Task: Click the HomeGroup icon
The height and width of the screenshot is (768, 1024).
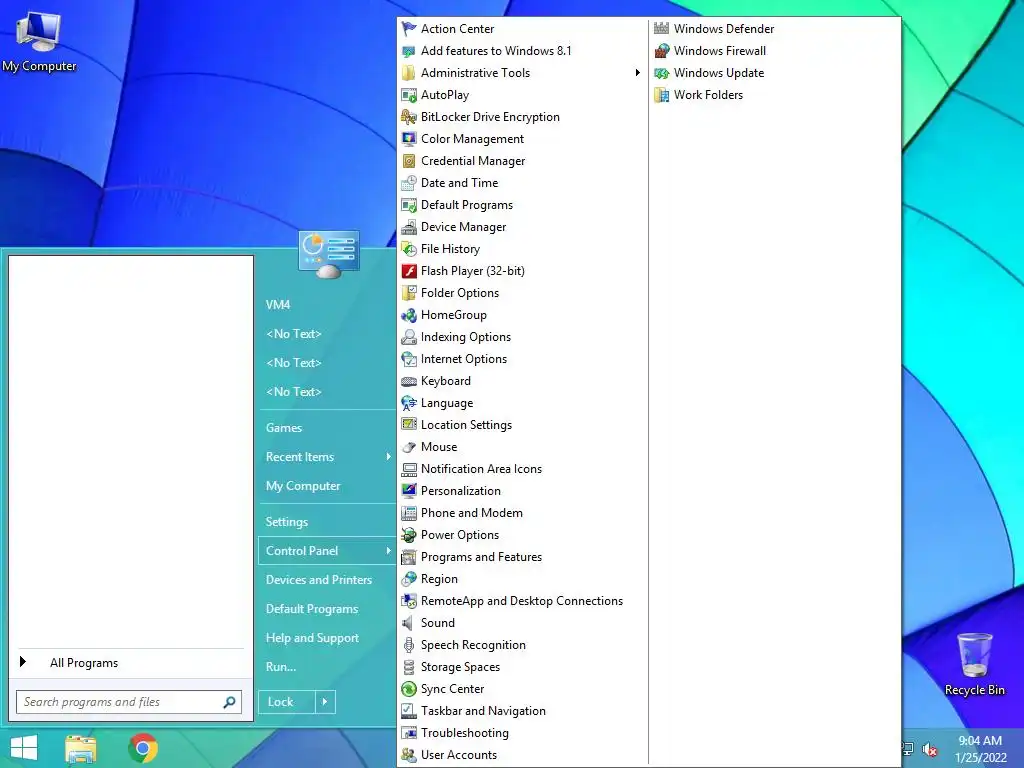Action: tap(409, 315)
